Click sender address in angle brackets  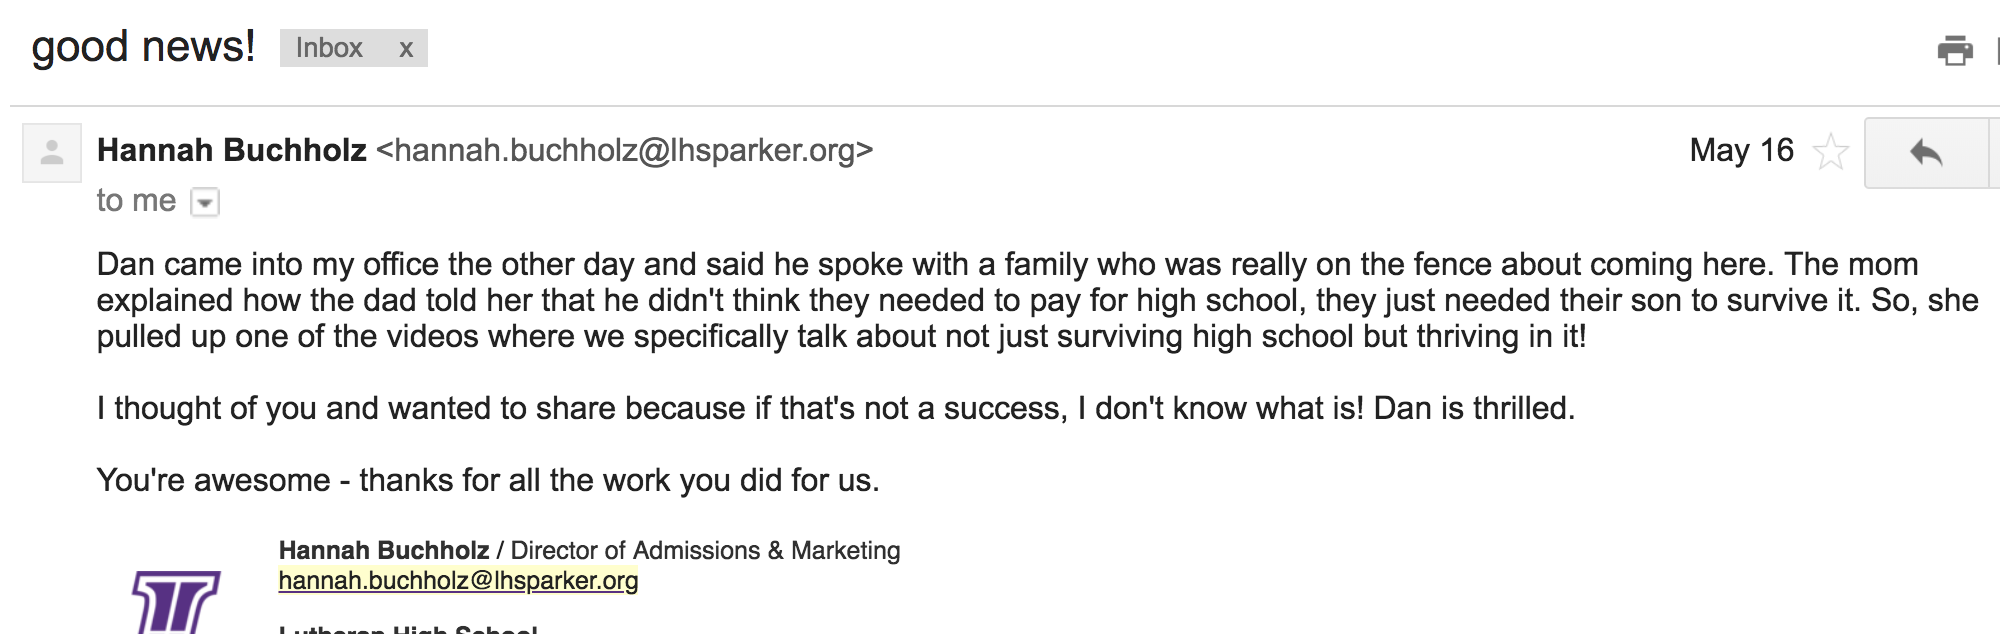(x=625, y=150)
